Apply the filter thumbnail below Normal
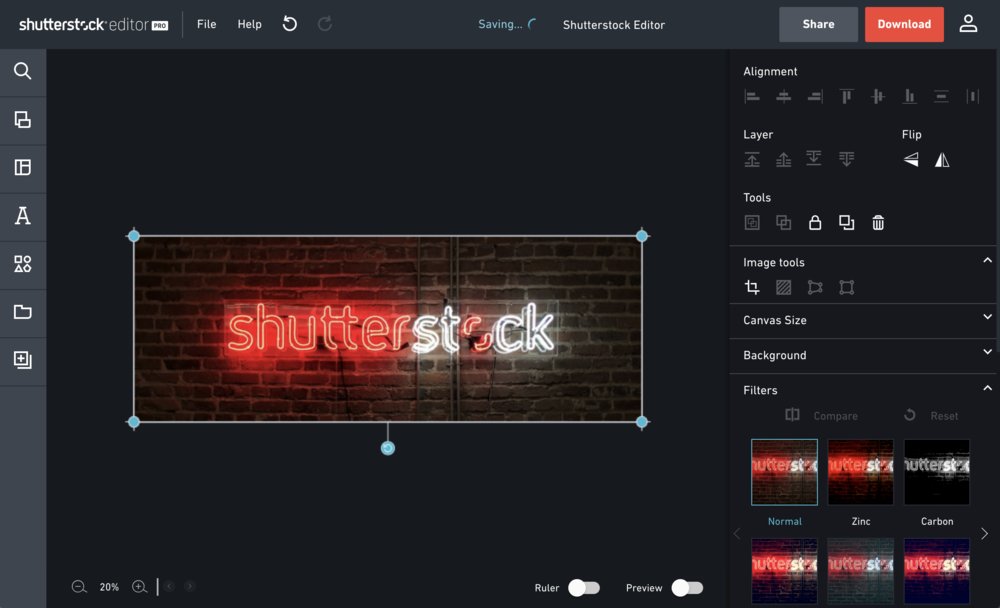The image size is (1000, 608). click(784, 570)
